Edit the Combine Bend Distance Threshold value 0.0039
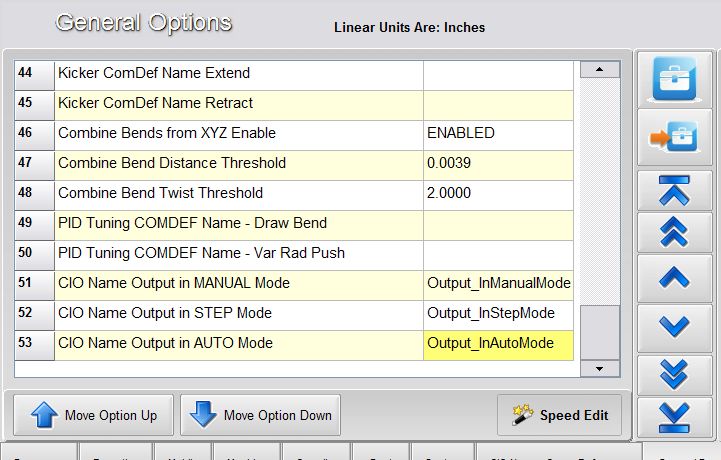The height and width of the screenshot is (460, 721). click(x=498, y=163)
